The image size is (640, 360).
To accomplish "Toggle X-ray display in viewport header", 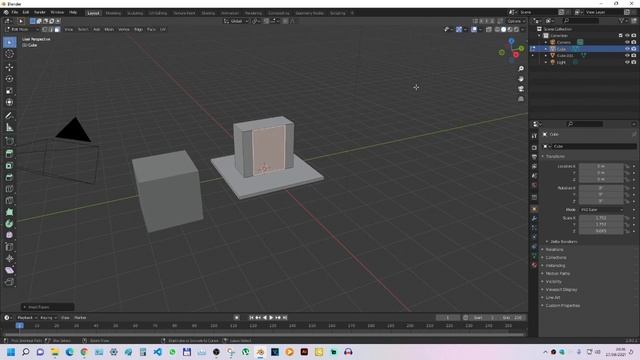I will (489, 29).
